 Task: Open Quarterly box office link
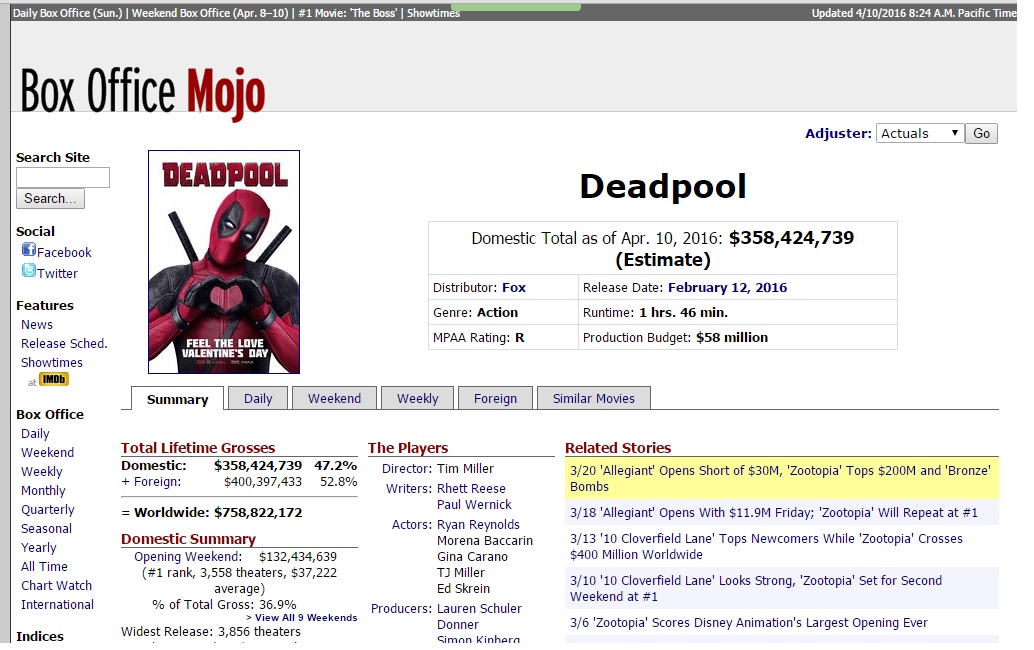(x=47, y=510)
